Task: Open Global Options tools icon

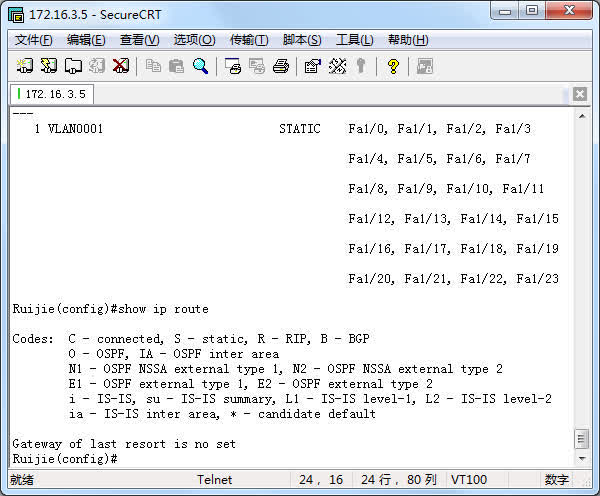Action: click(337, 66)
